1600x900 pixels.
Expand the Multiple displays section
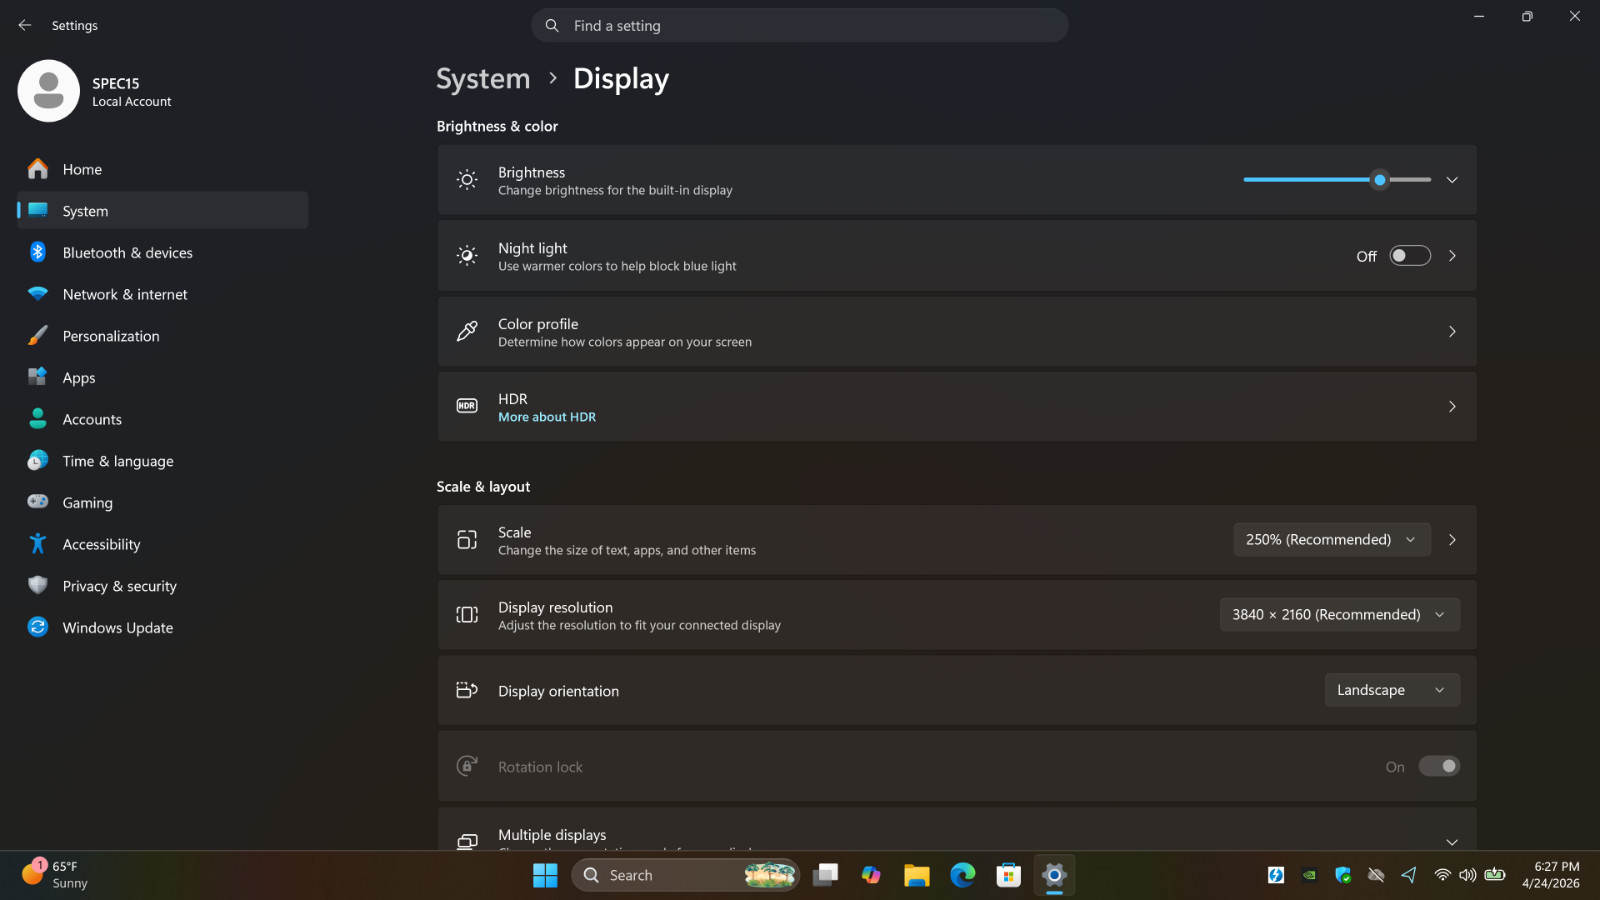coord(1452,842)
